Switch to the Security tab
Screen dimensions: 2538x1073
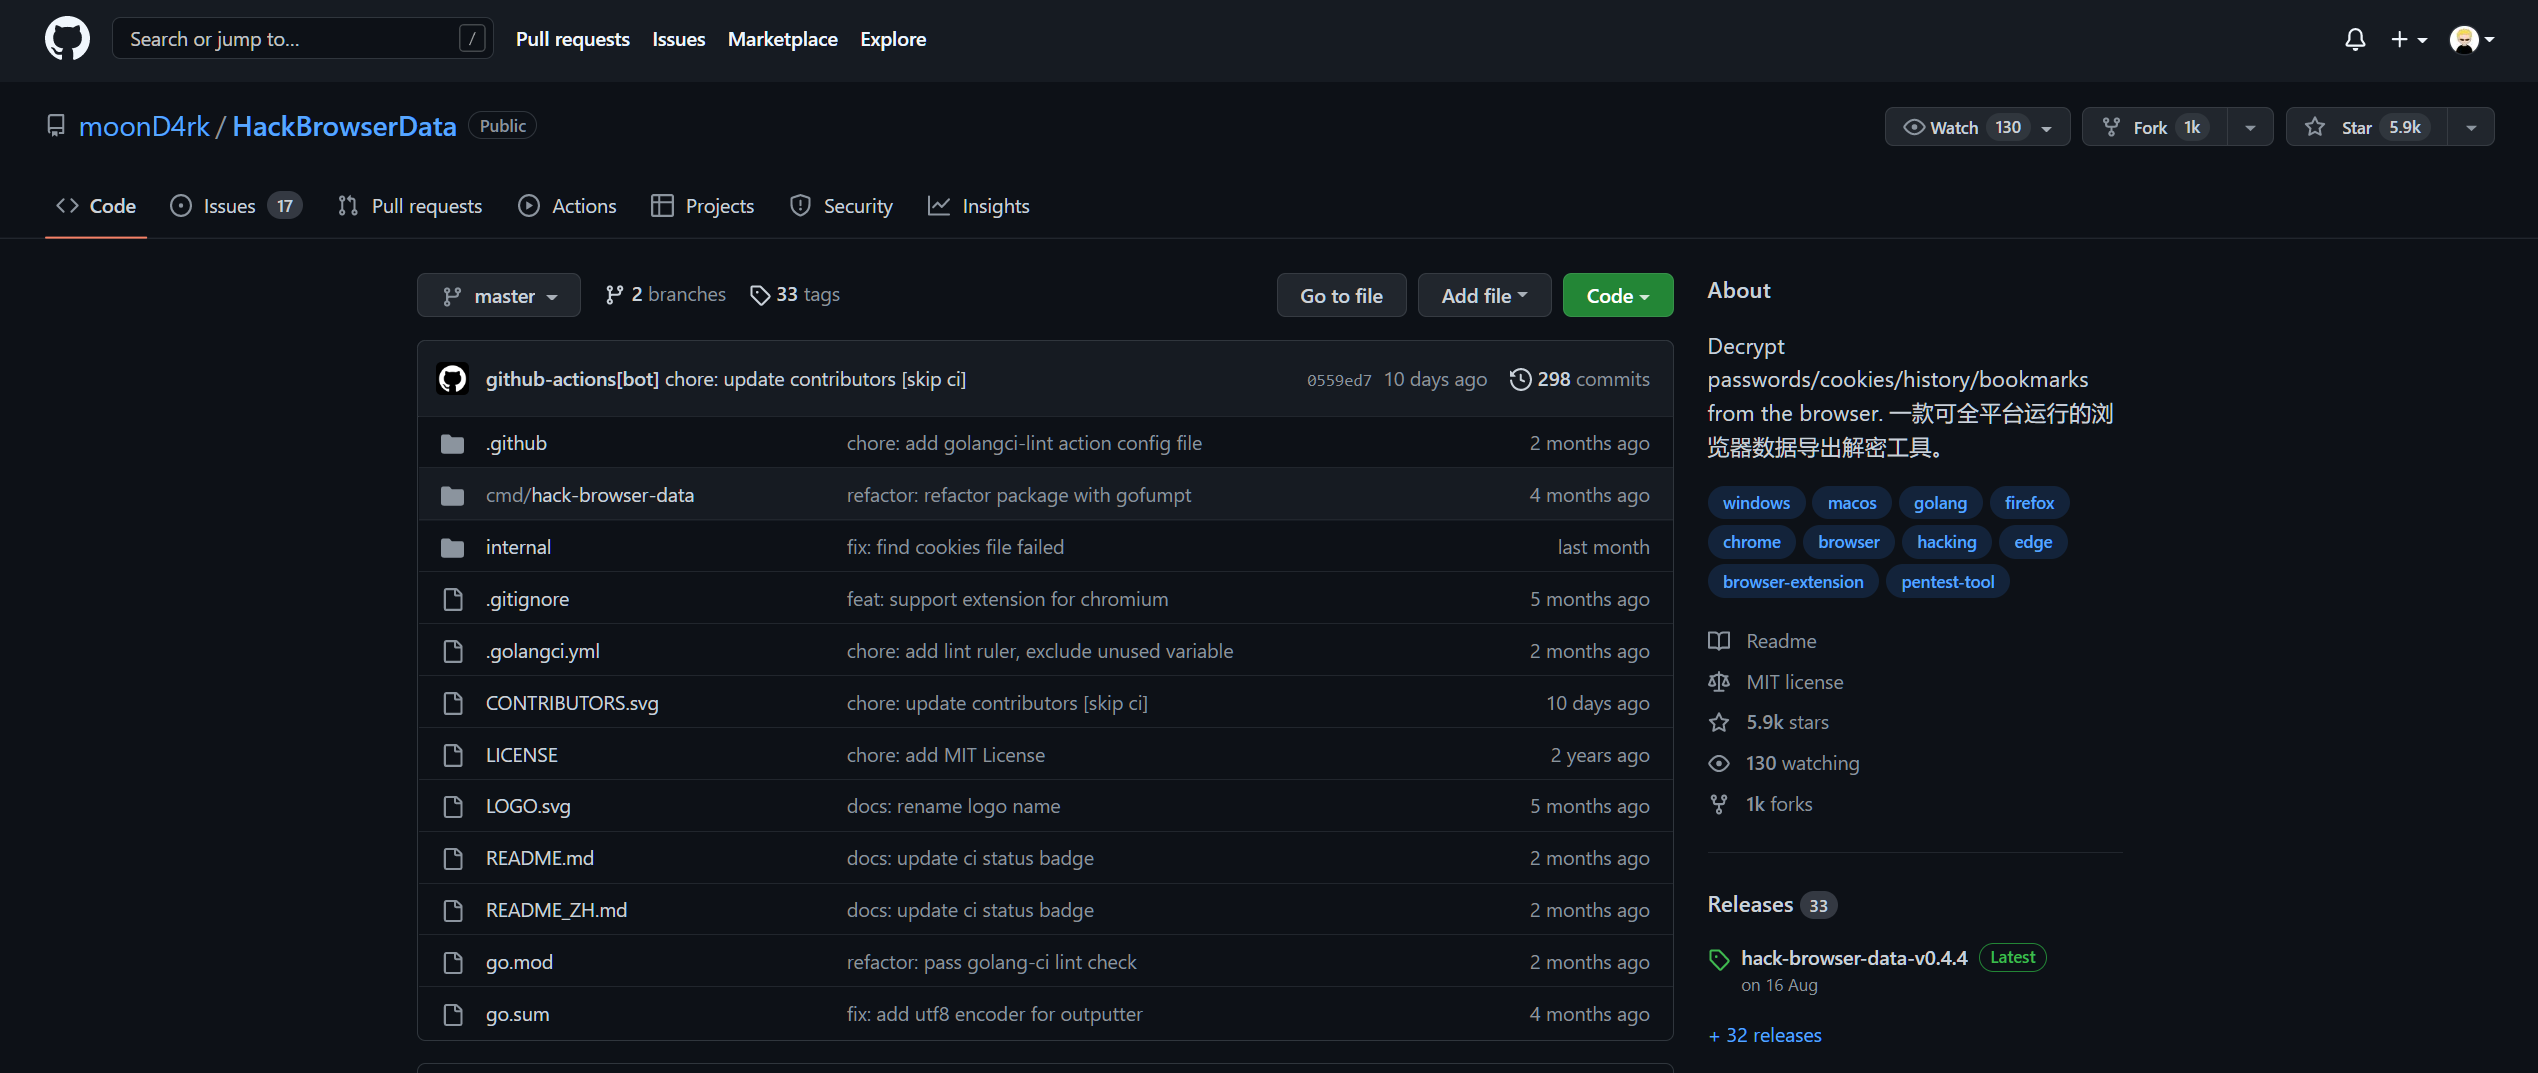click(841, 206)
